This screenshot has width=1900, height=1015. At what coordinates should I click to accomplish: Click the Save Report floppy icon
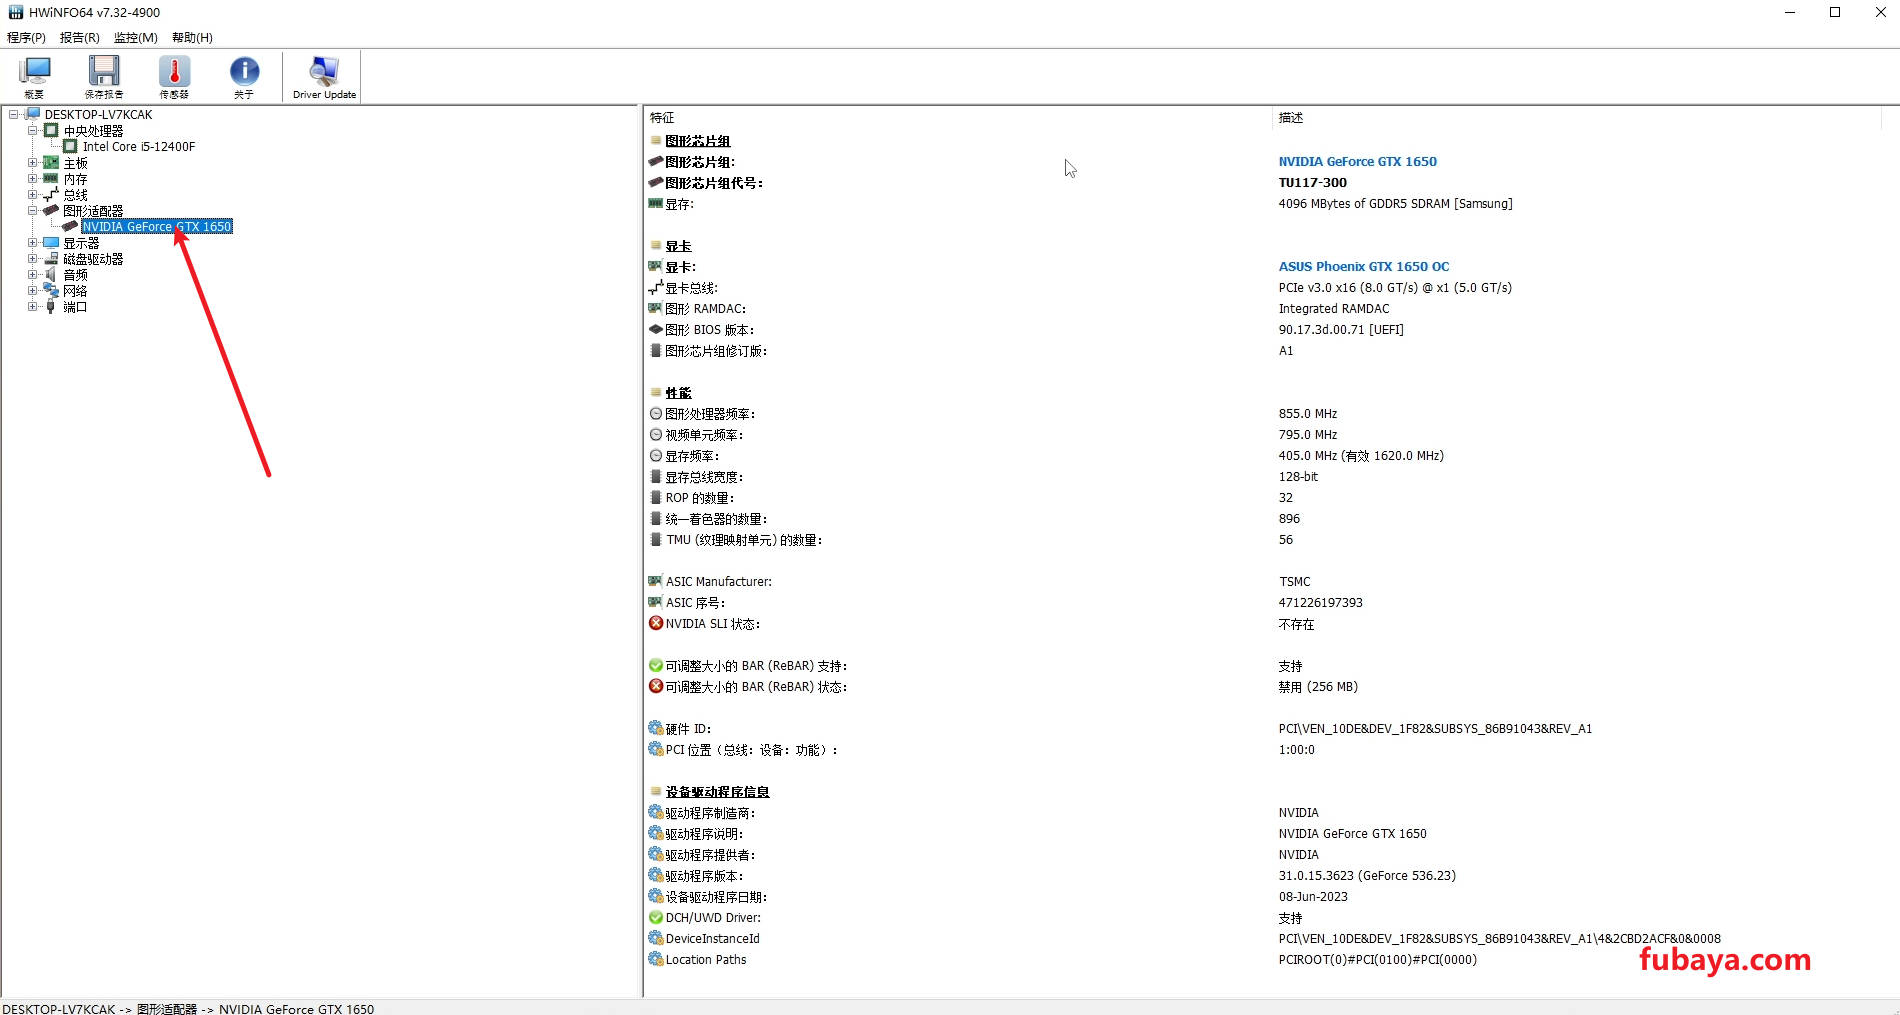point(104,76)
